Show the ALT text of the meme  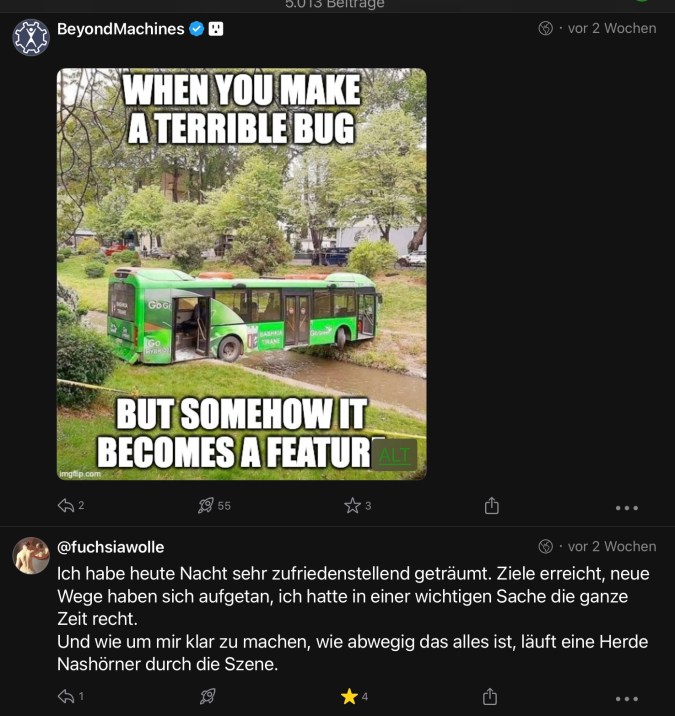tap(395, 456)
